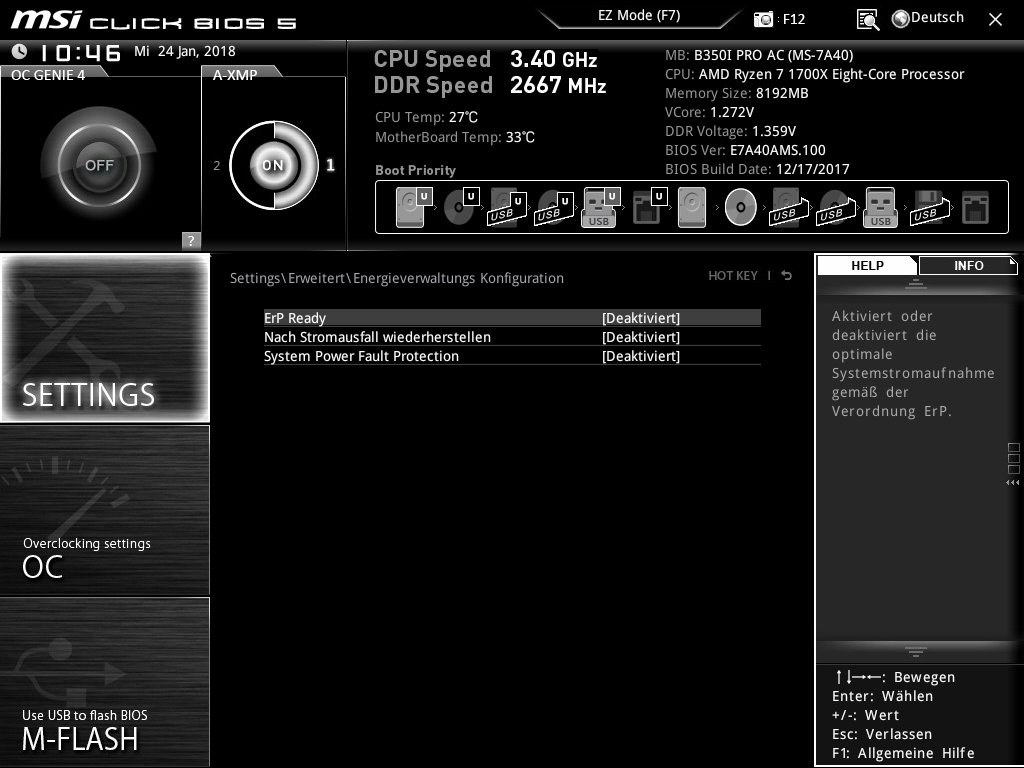Screen dimensions: 1024x768
Task: Select the UEFI network boot device icon
Action: [649, 207]
